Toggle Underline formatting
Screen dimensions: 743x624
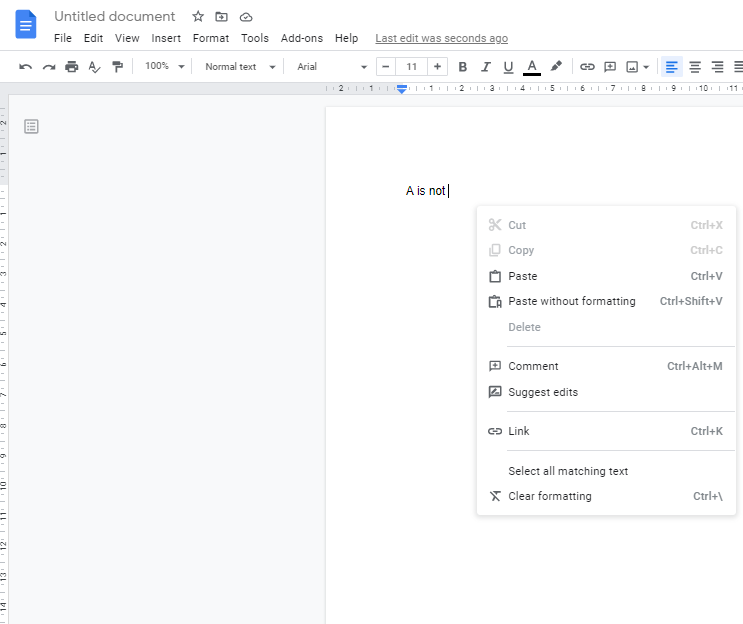508,67
